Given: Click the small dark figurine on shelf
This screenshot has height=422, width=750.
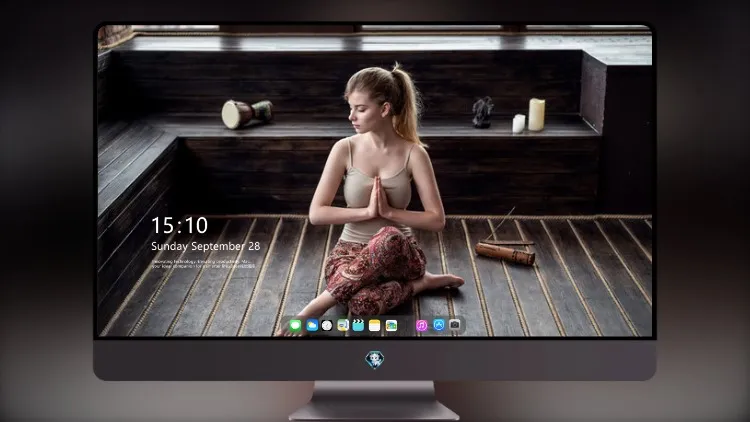Looking at the screenshot, I should [x=483, y=112].
